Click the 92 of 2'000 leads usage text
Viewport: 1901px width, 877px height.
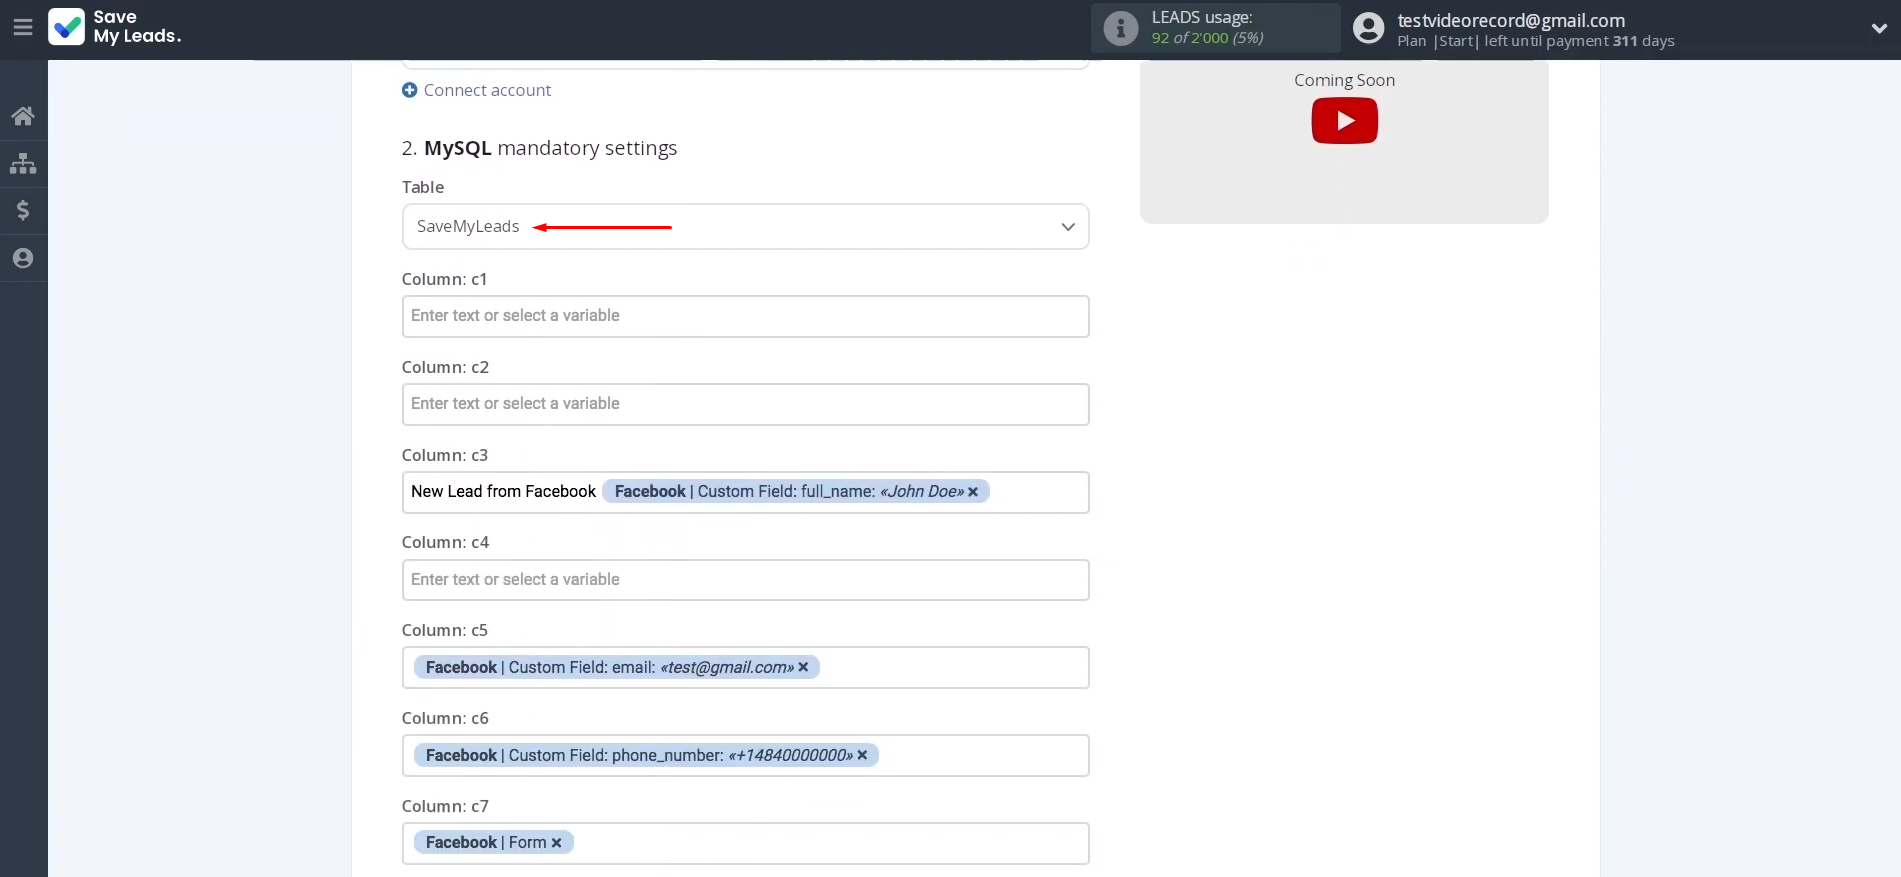click(1207, 38)
